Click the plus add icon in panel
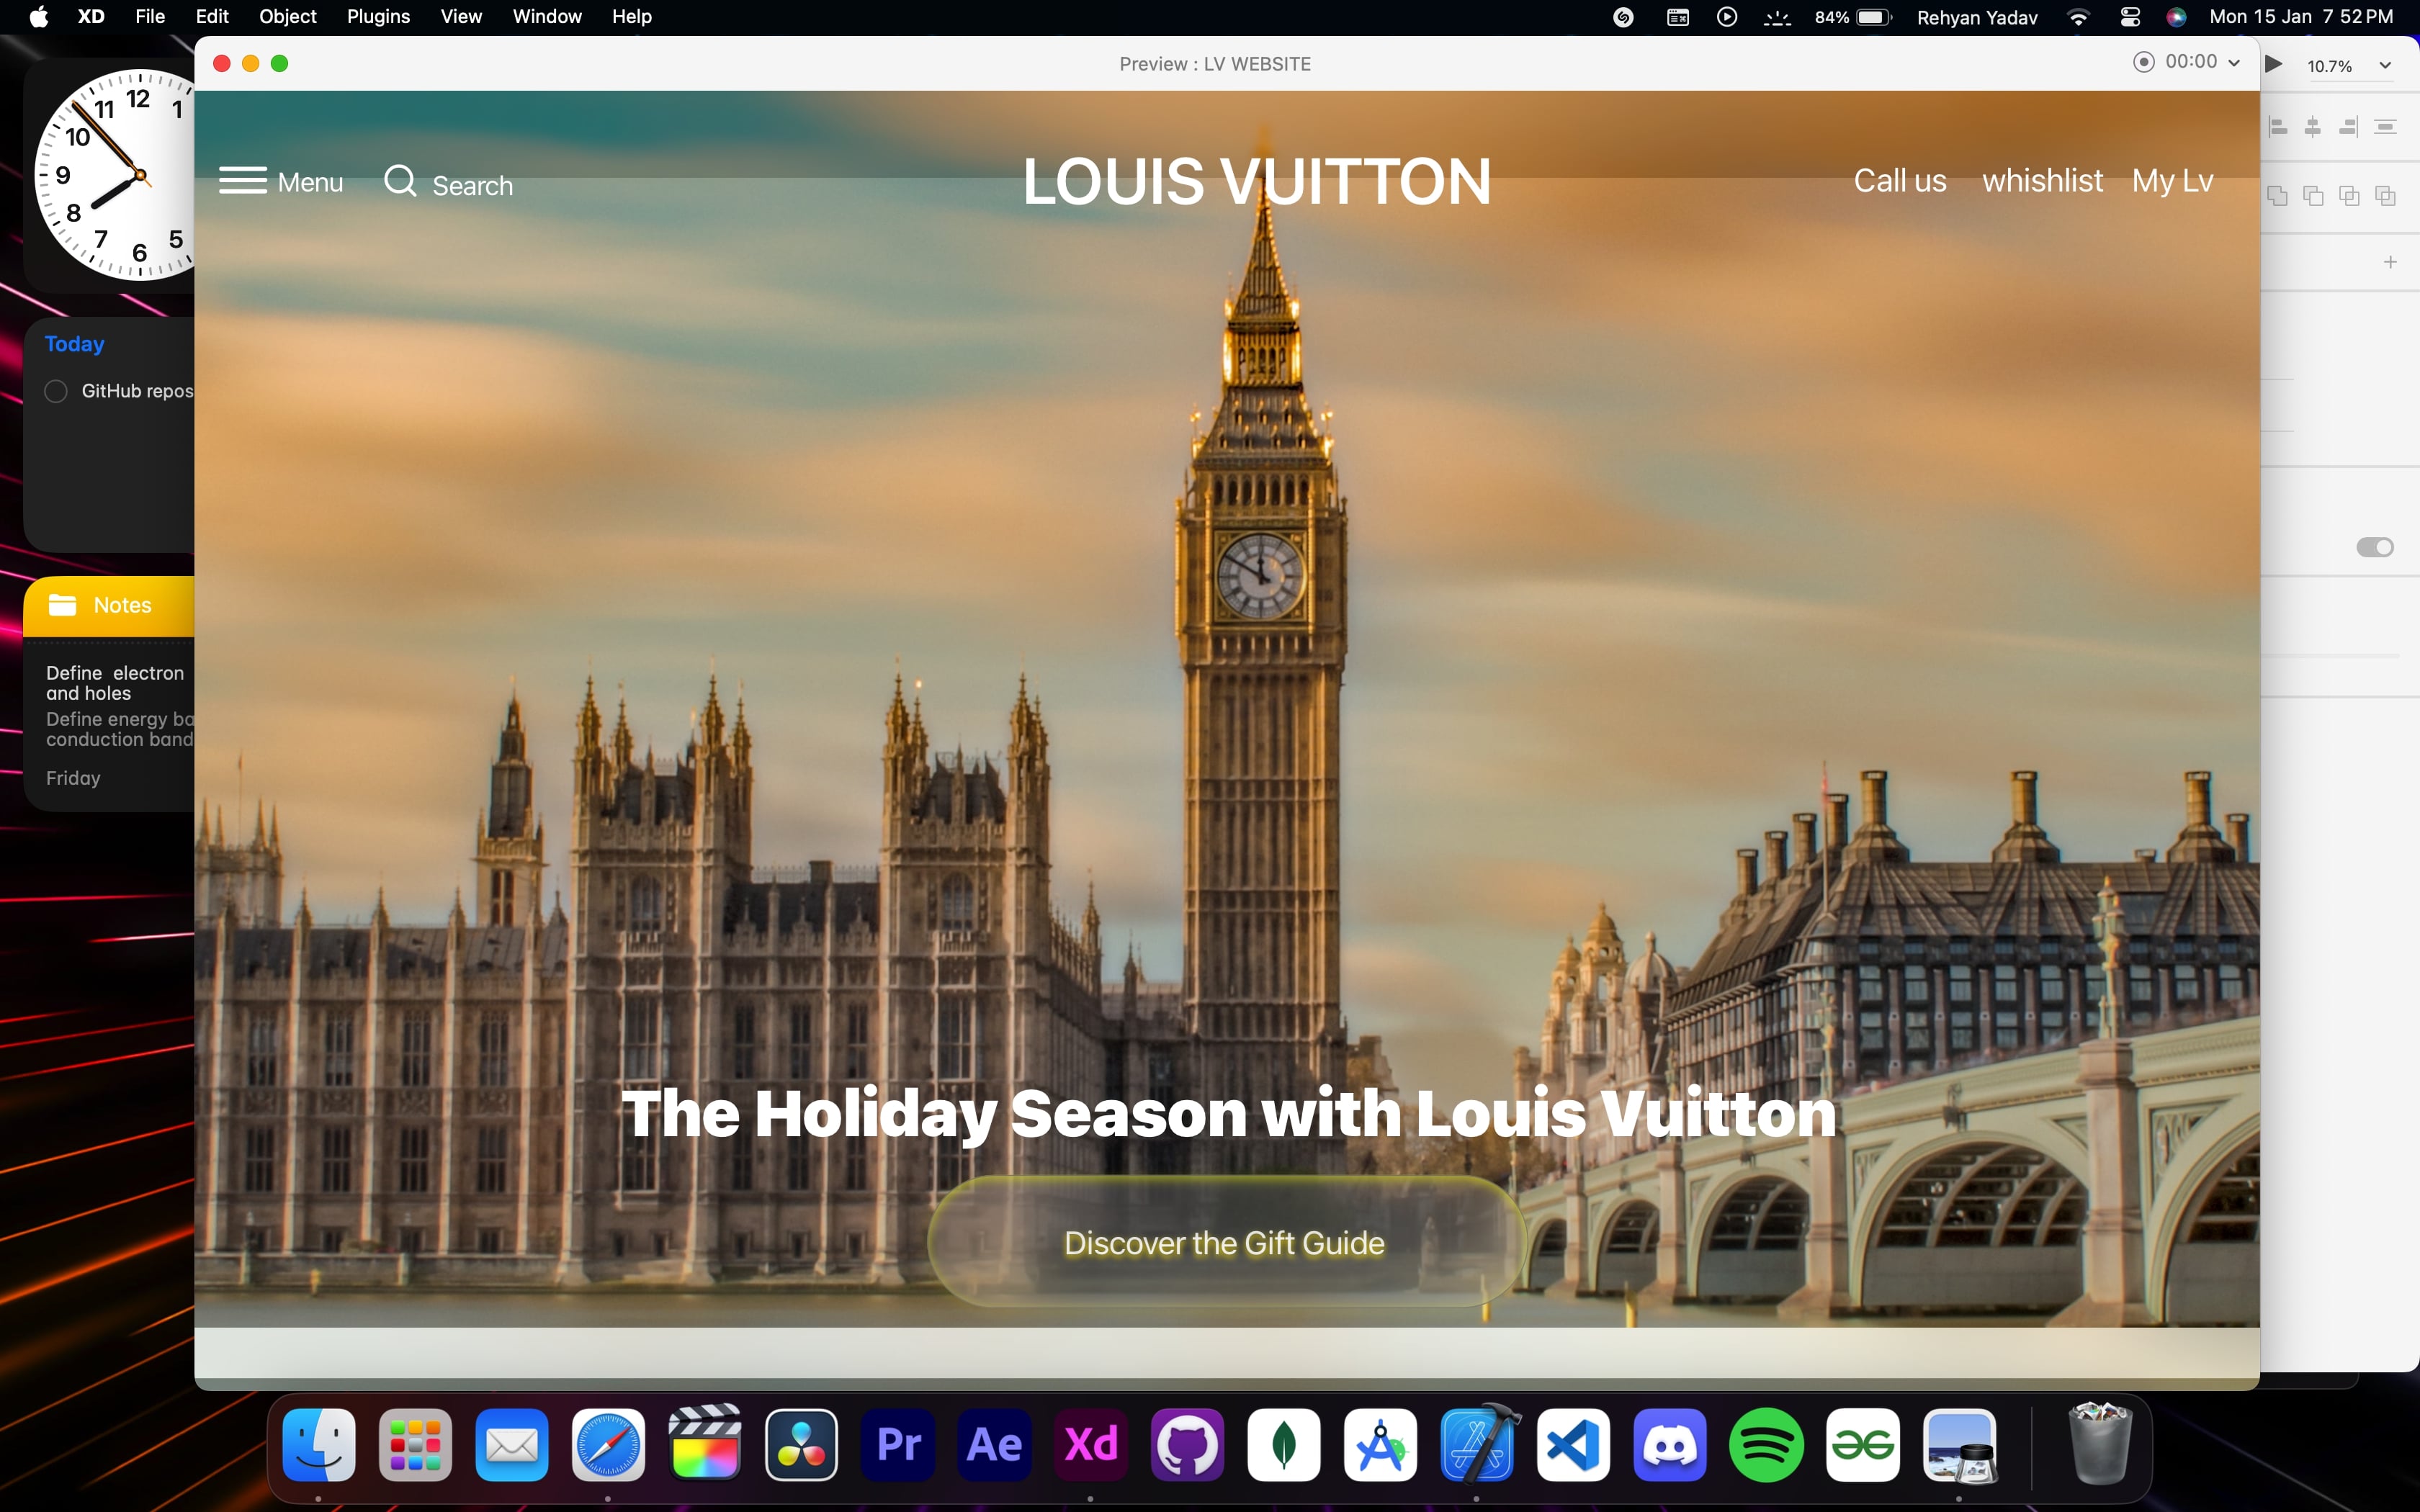The image size is (2420, 1512). coord(2390,262)
